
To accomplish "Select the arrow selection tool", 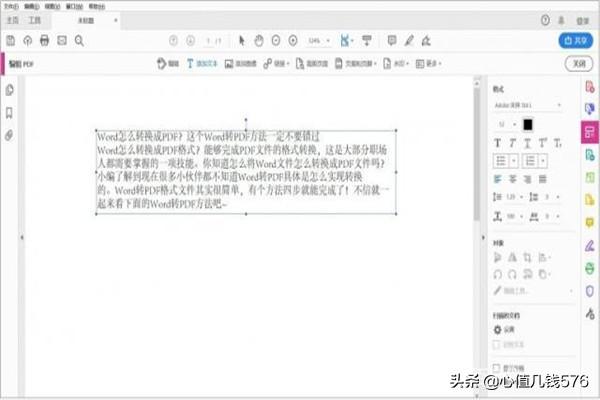I will coord(241,40).
